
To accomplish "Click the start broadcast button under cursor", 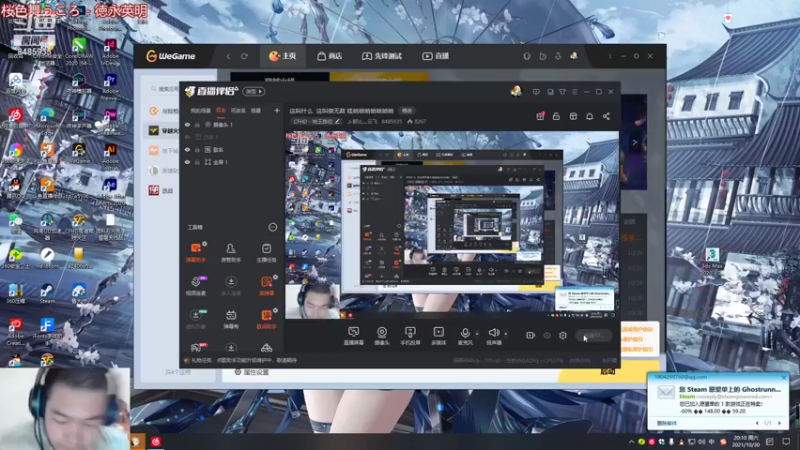I will click(x=593, y=335).
